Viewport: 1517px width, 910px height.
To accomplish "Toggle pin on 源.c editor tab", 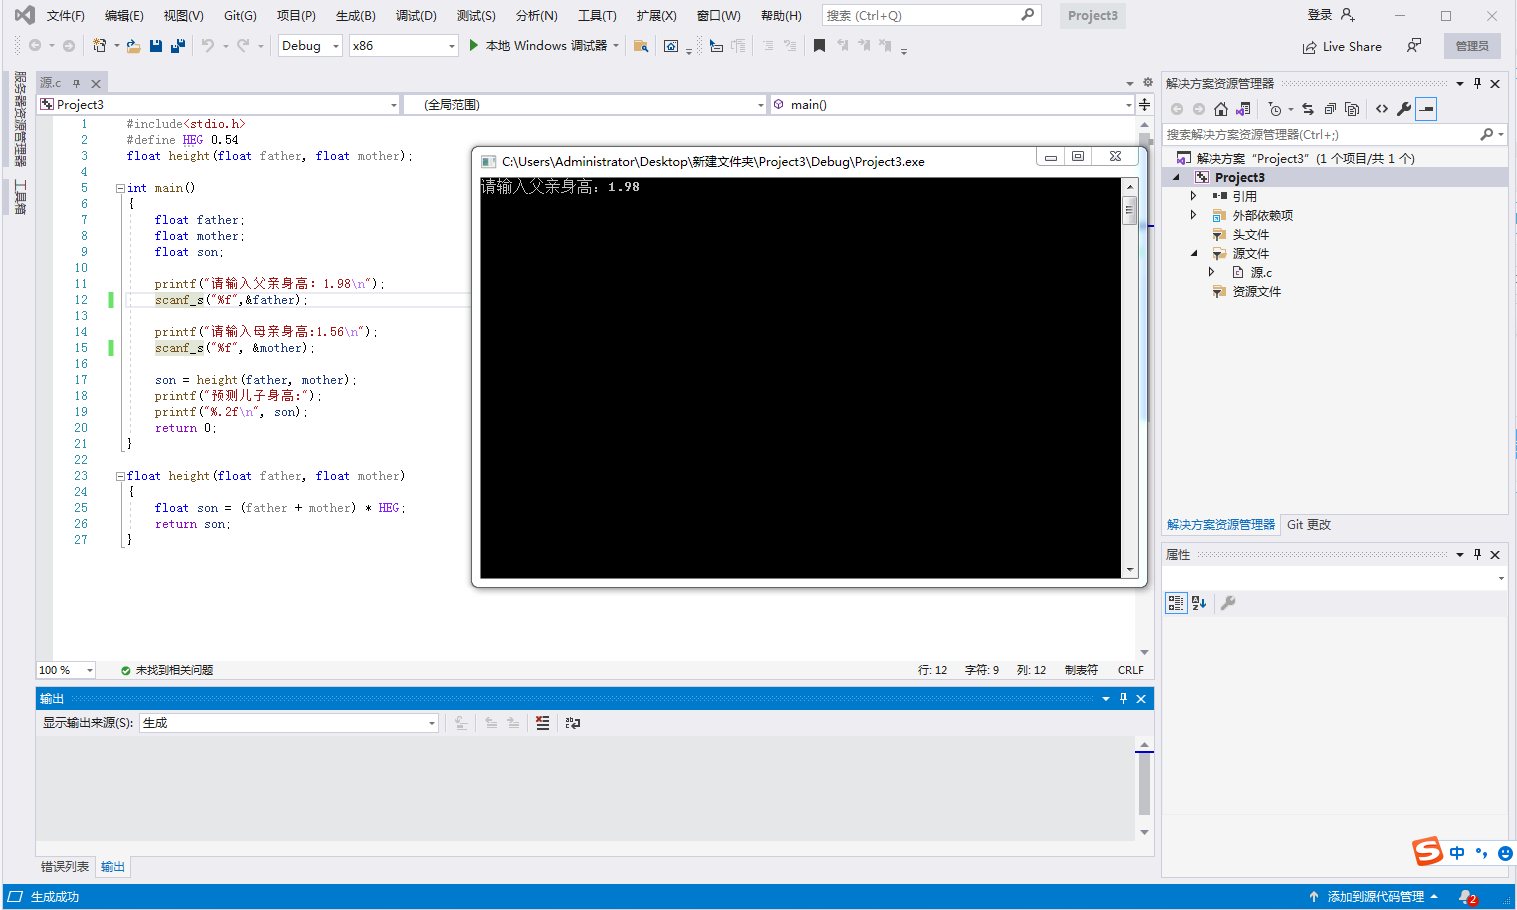I will [76, 83].
